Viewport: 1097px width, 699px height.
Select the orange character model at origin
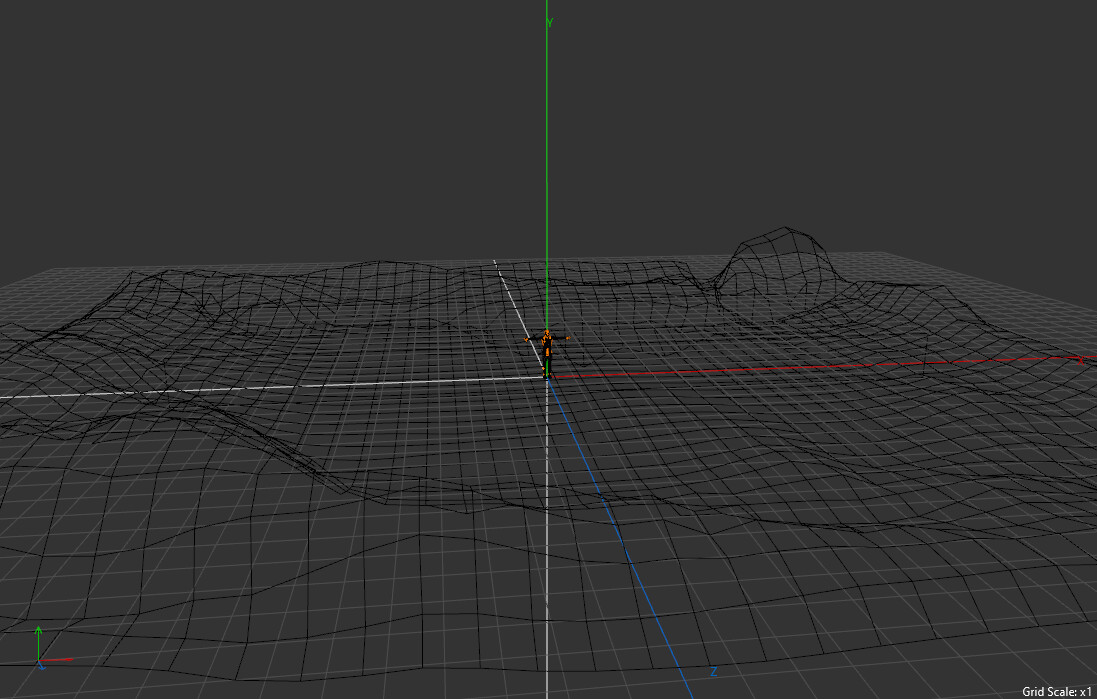(547, 354)
